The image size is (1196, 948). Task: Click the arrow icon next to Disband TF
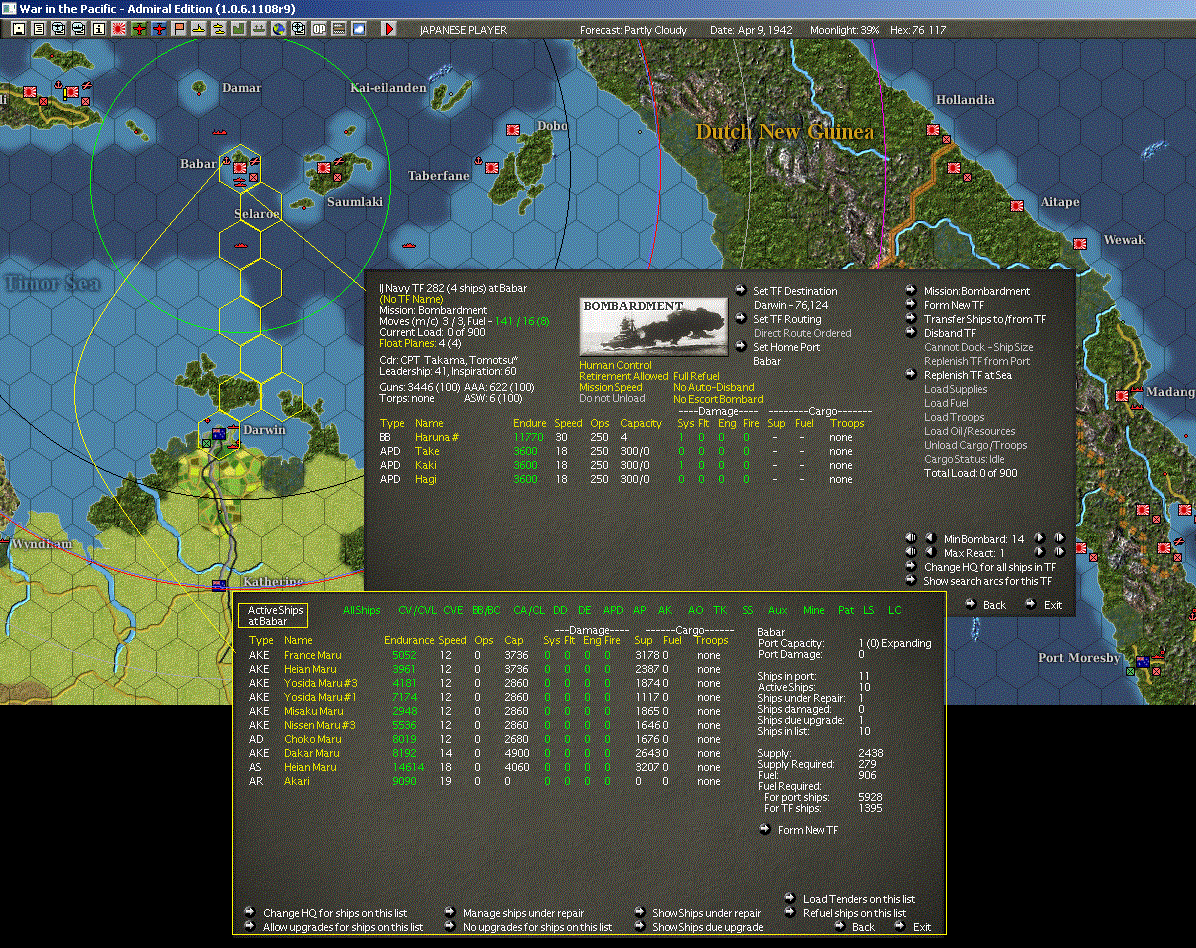point(911,332)
